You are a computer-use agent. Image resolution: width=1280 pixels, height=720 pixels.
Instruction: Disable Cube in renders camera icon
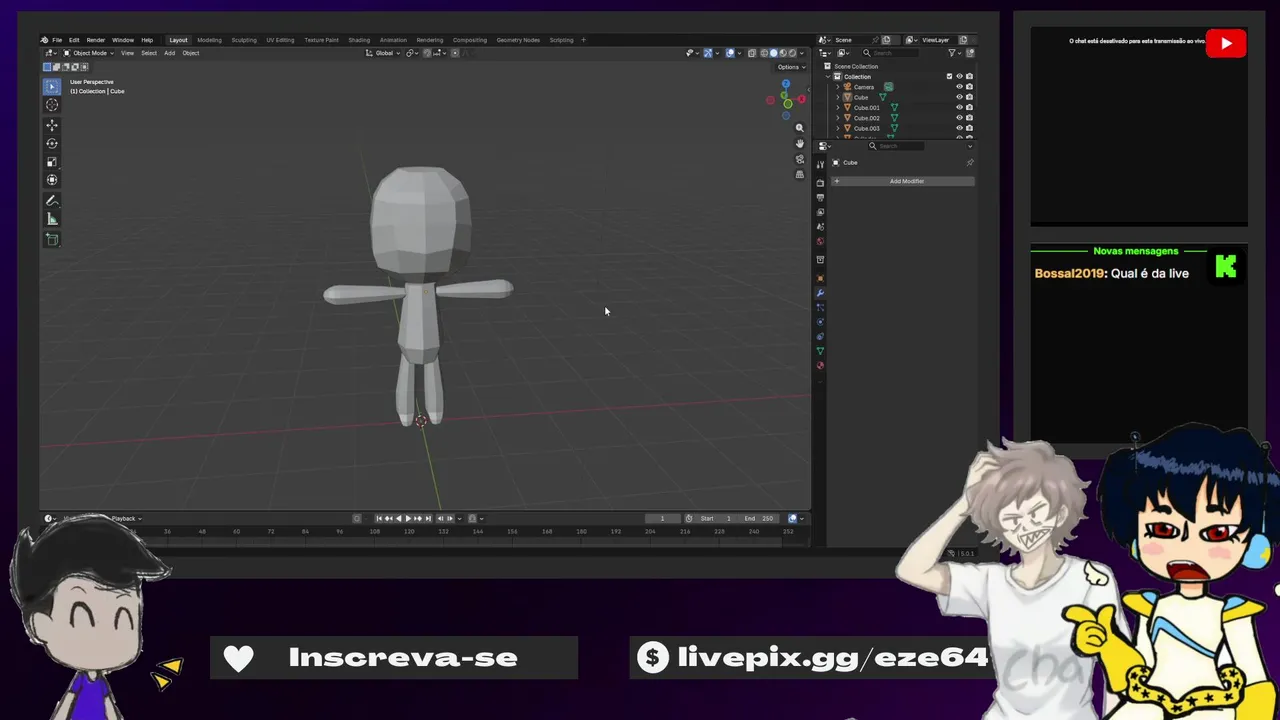tap(969, 97)
